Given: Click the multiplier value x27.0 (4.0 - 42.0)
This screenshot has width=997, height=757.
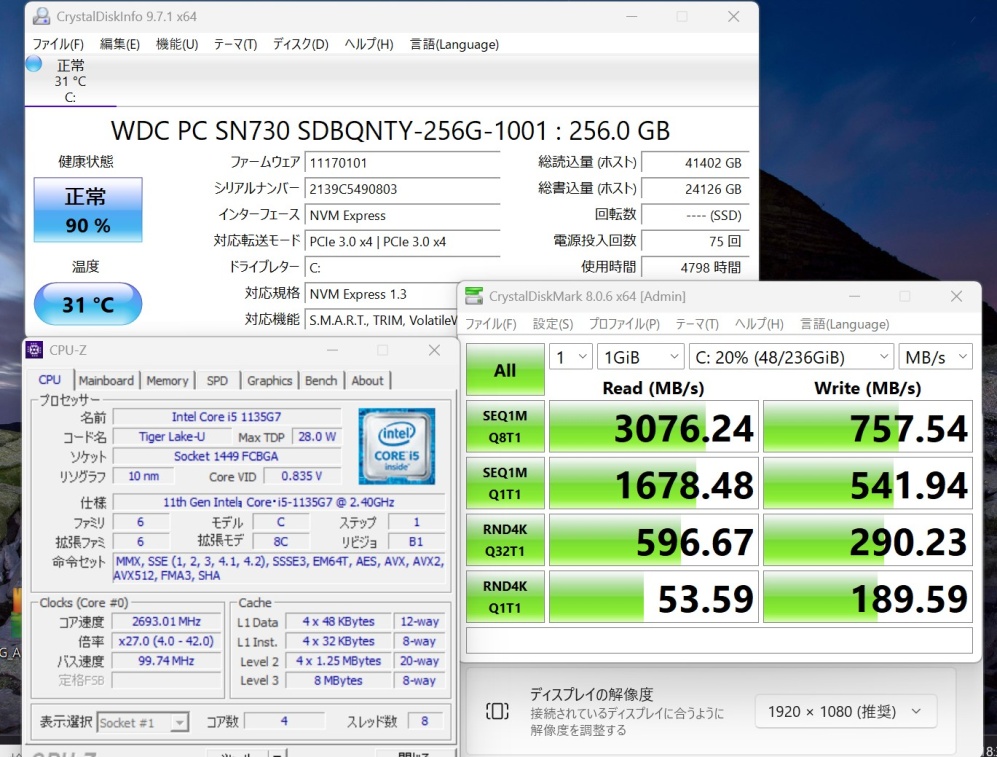Looking at the screenshot, I should point(167,641).
